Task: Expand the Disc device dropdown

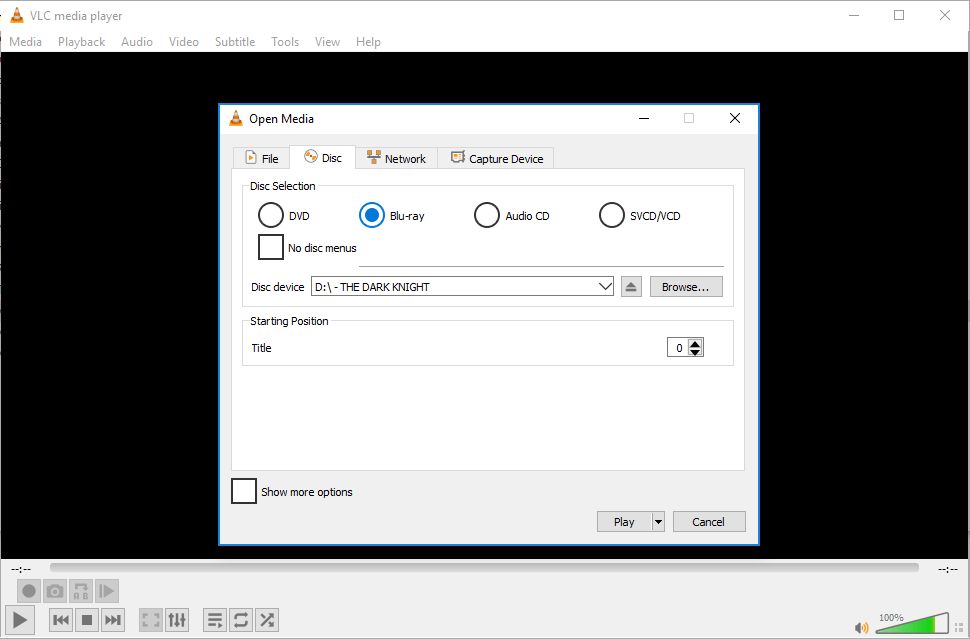Action: [605, 287]
